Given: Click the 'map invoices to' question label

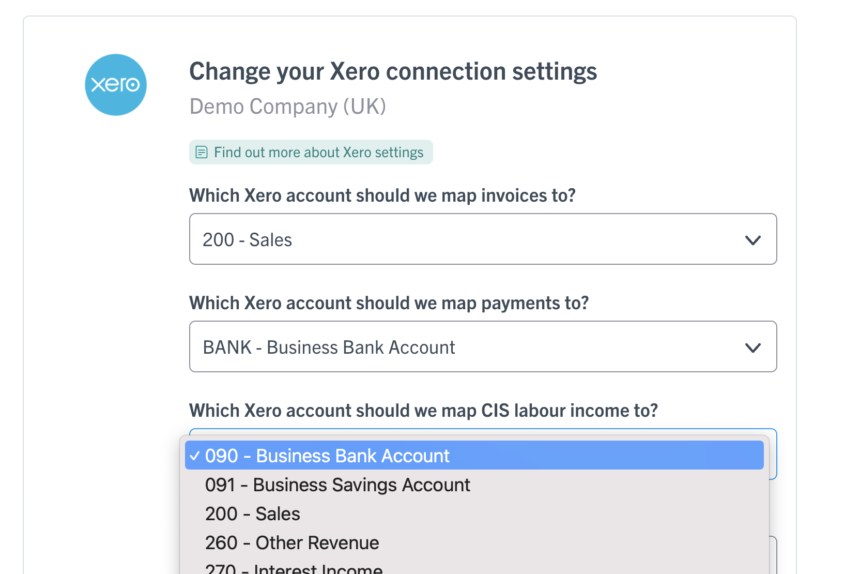Looking at the screenshot, I should point(382,195).
